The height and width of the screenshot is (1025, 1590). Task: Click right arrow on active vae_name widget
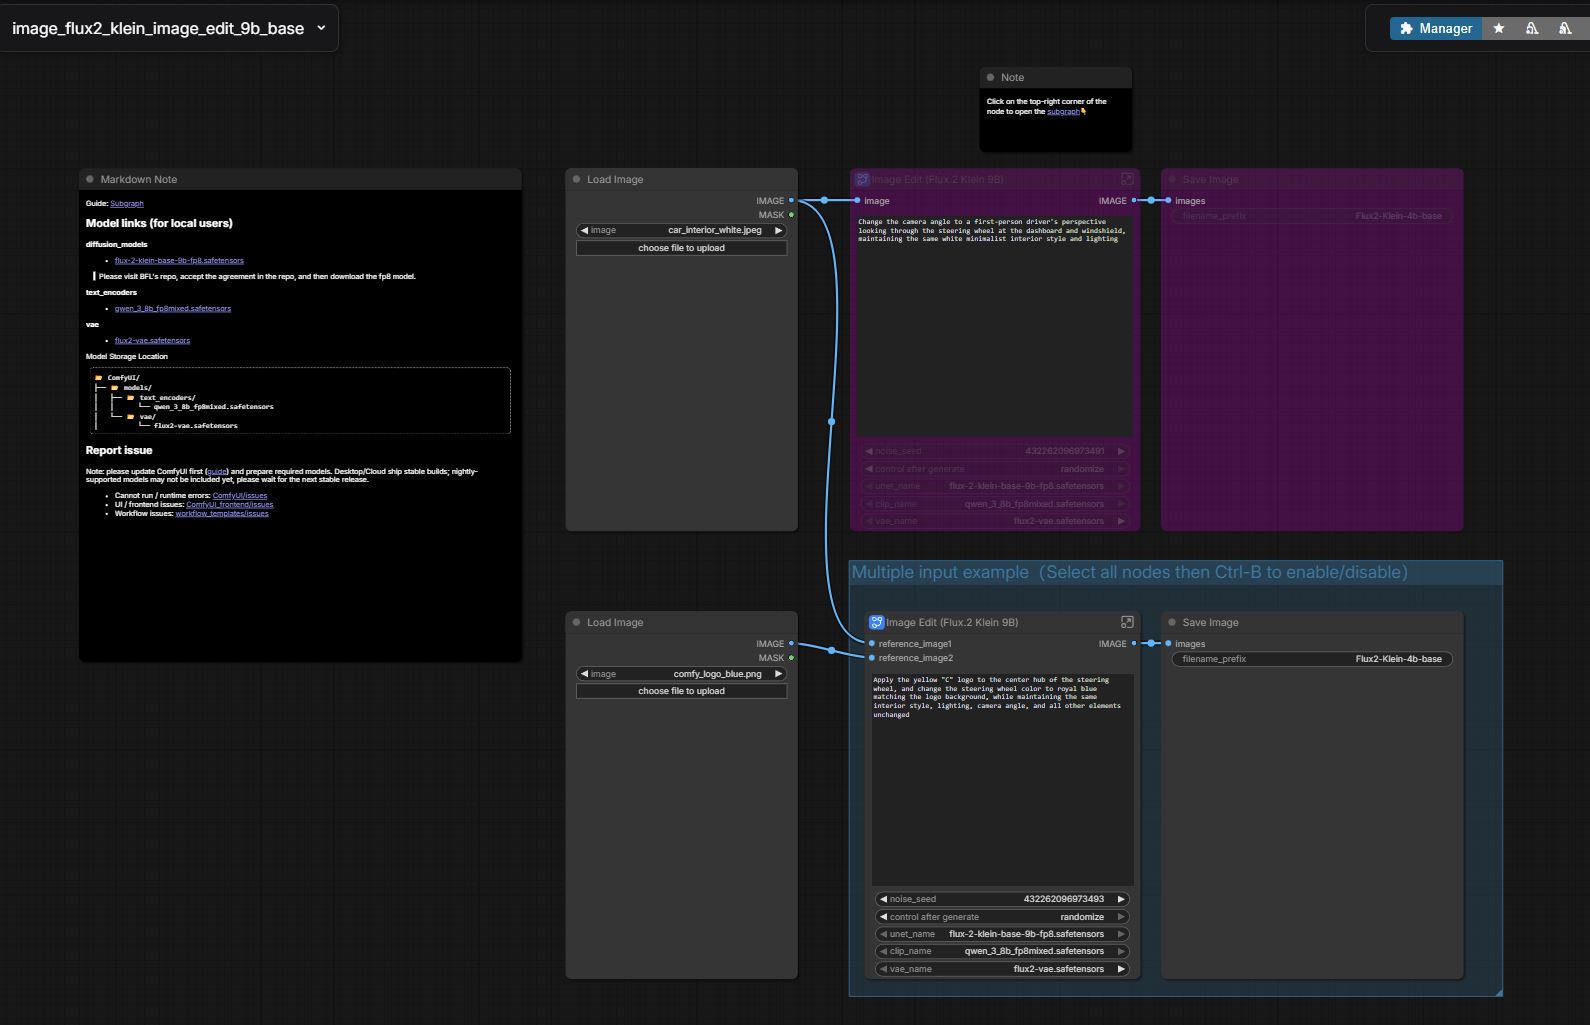point(1121,969)
